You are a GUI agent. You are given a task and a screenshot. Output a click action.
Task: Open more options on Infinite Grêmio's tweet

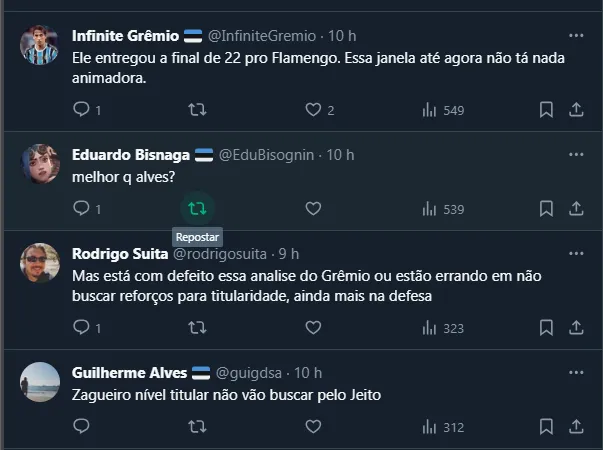click(x=576, y=35)
